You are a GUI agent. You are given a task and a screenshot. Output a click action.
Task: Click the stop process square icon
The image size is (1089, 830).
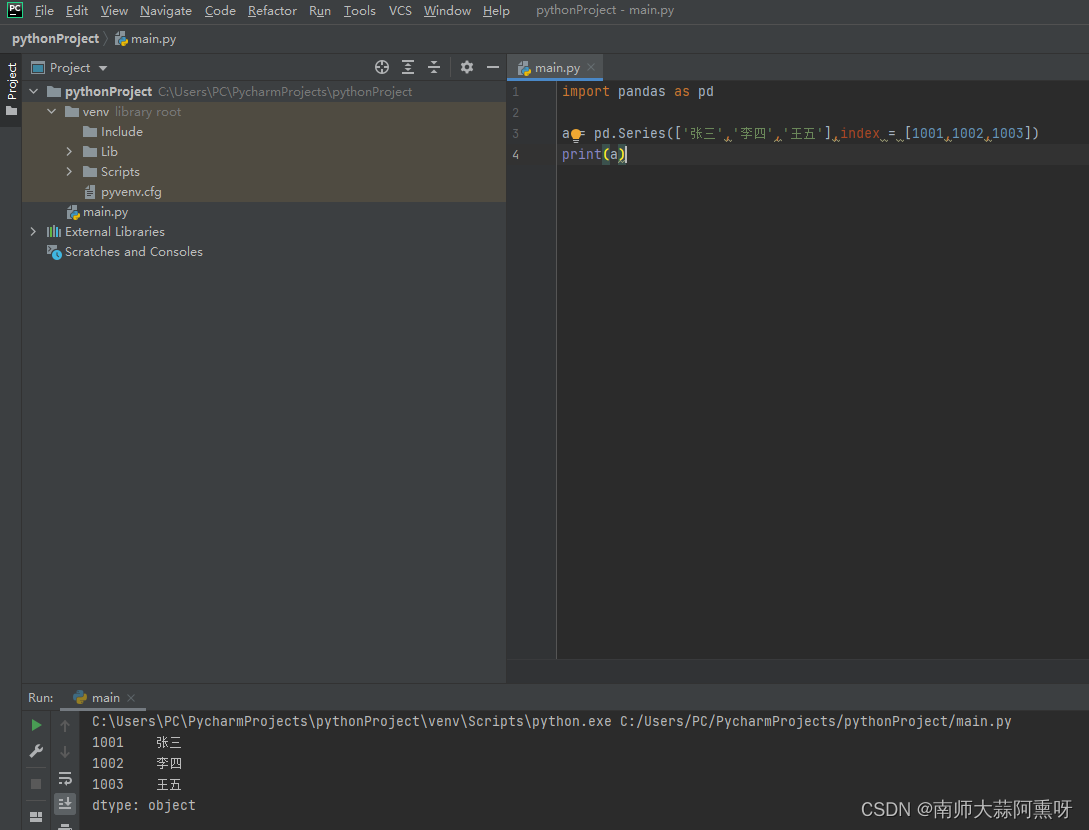point(36,784)
